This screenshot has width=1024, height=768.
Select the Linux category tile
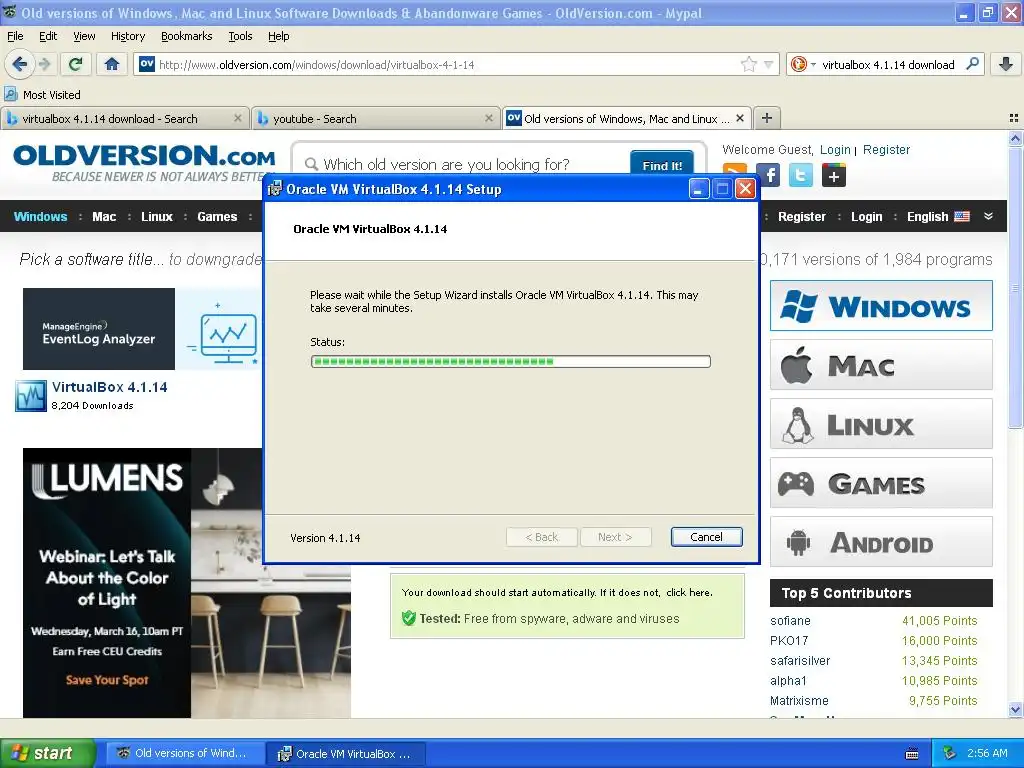(x=881, y=424)
